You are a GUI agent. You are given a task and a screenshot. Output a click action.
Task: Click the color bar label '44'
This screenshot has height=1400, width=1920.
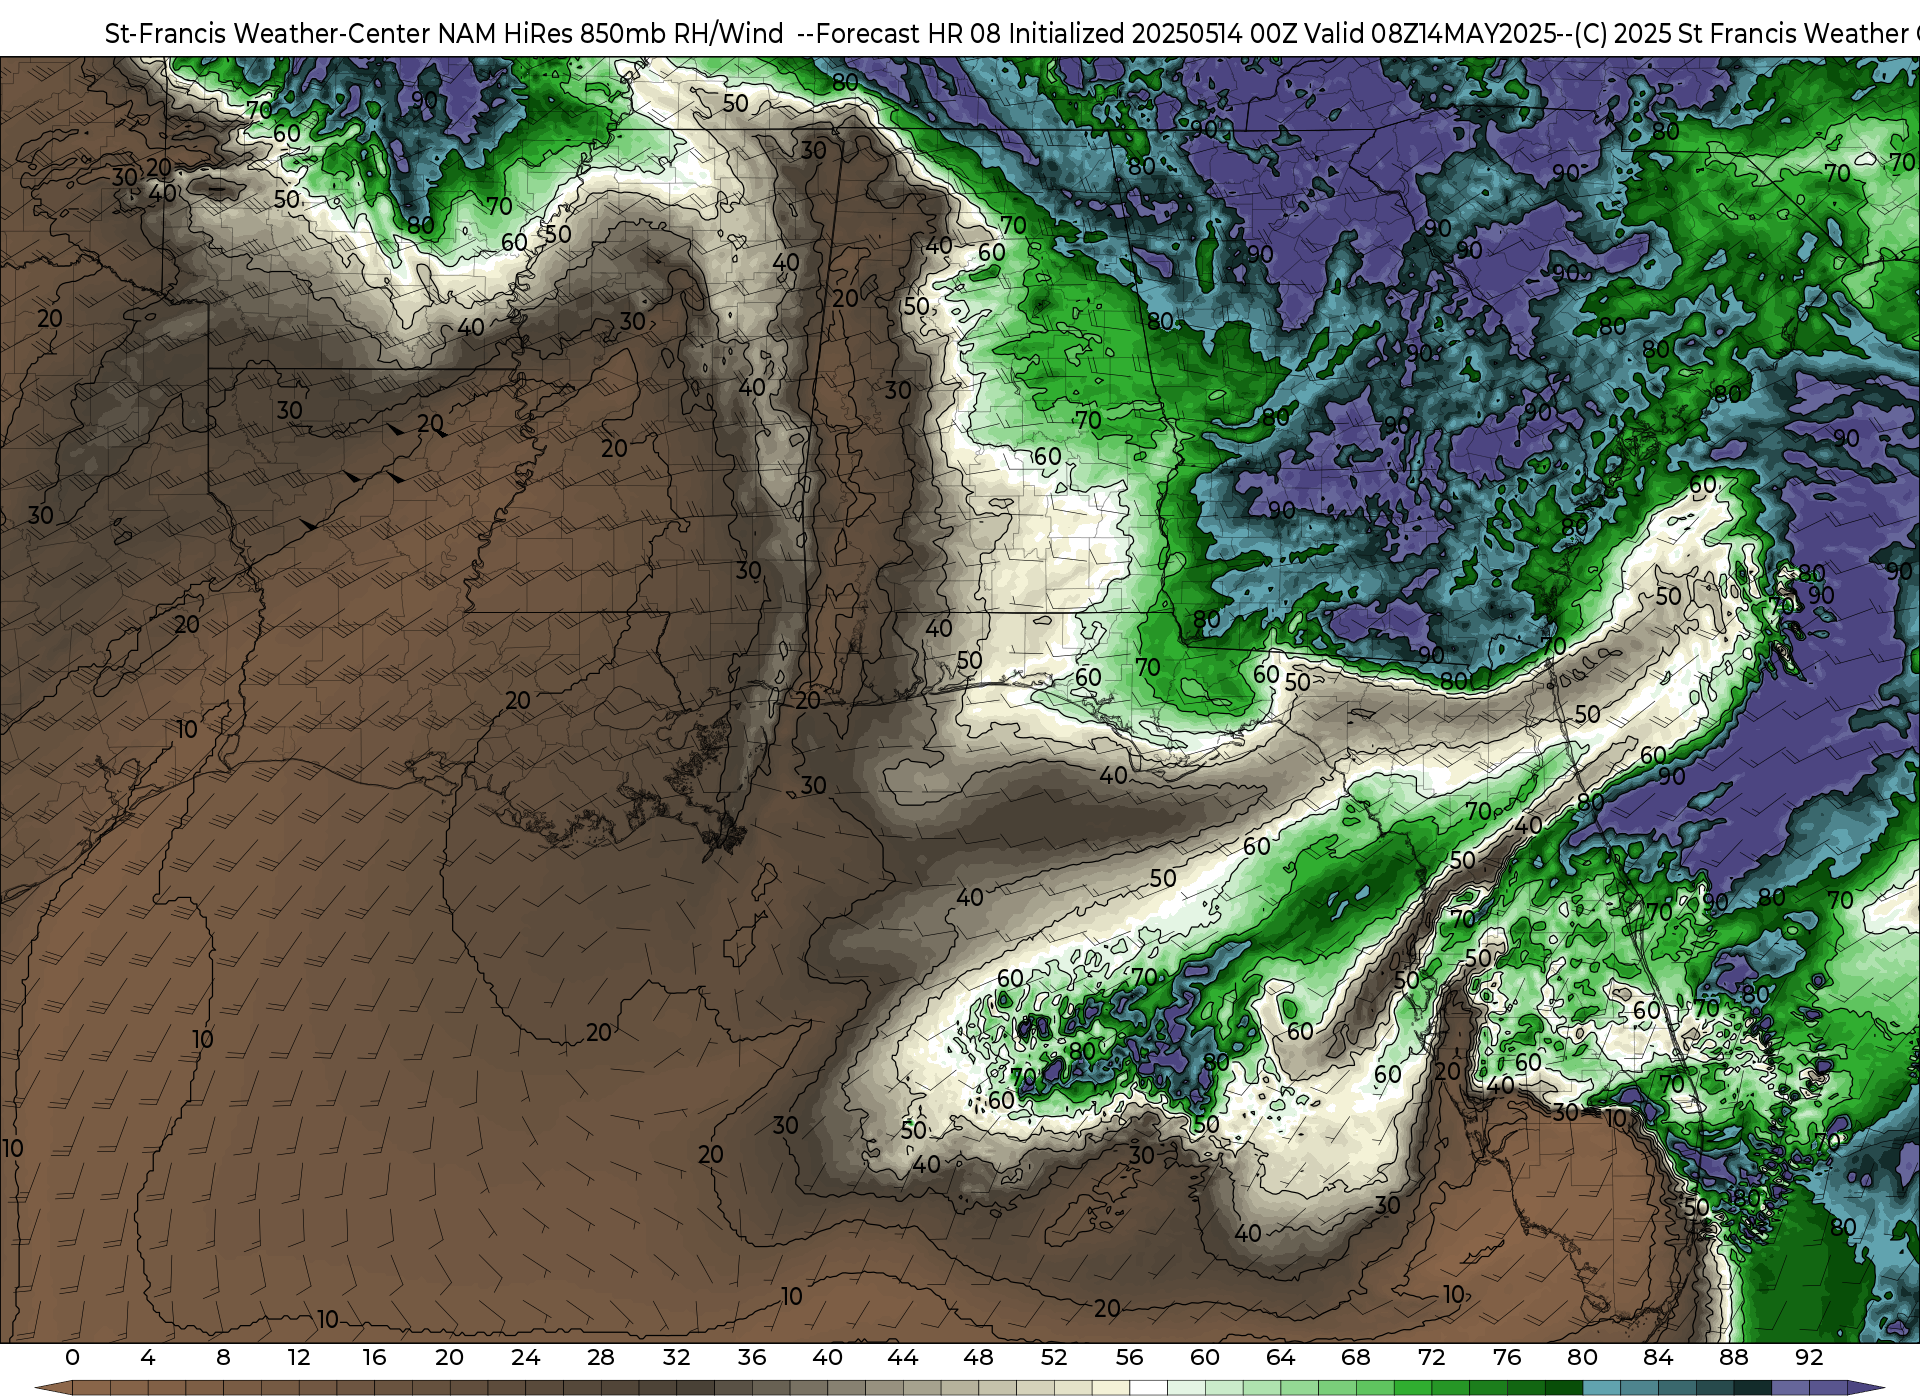[903, 1358]
